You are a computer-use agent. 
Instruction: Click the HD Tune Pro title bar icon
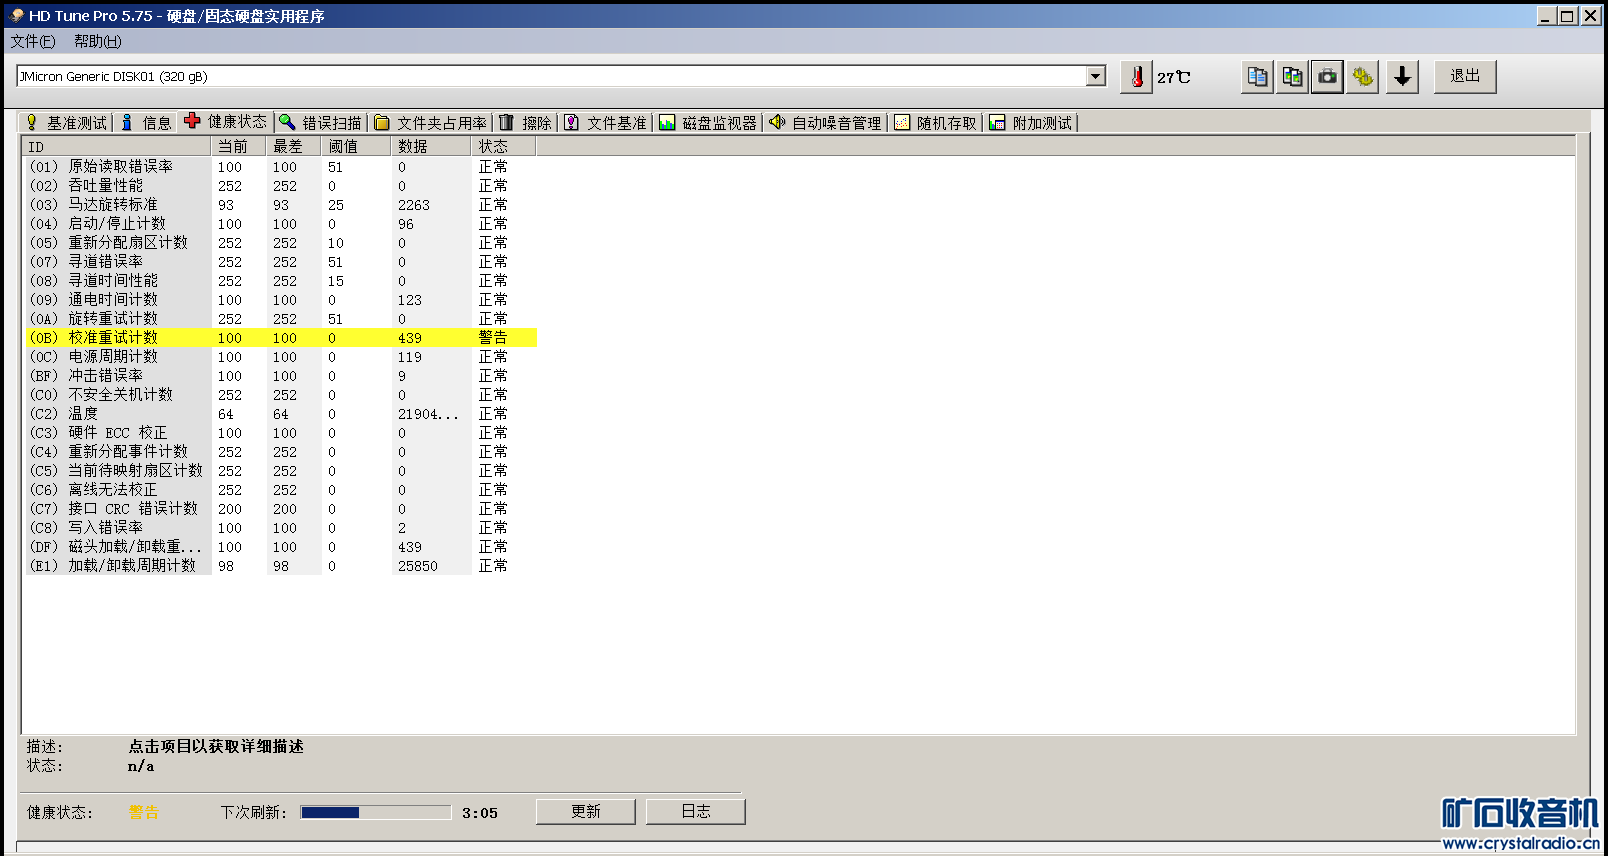[x=16, y=16]
